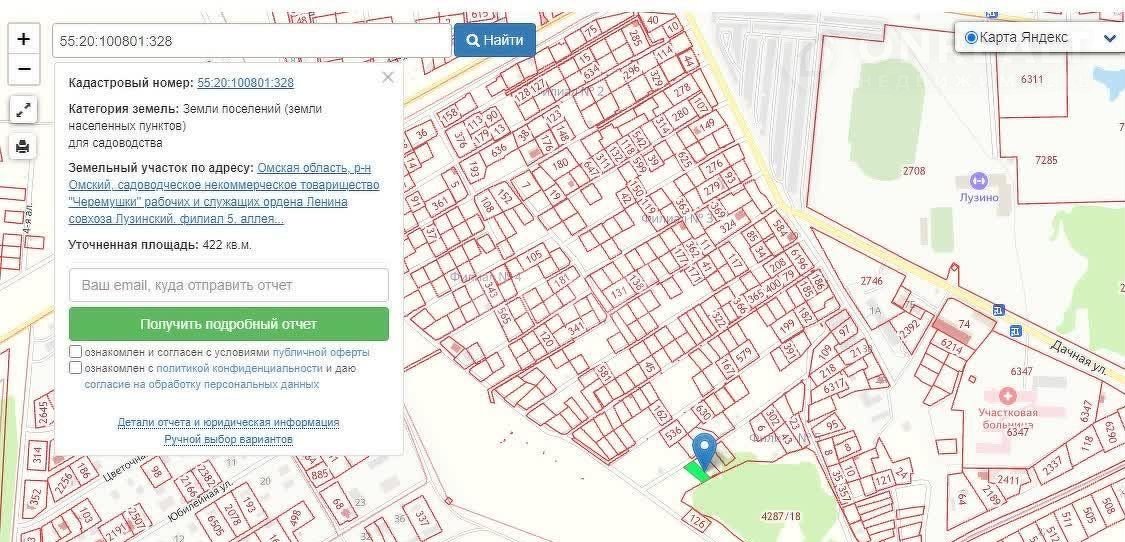Screen dimensions: 1125x542
Task: Click Получить подробный отчет green button
Action: pos(229,324)
